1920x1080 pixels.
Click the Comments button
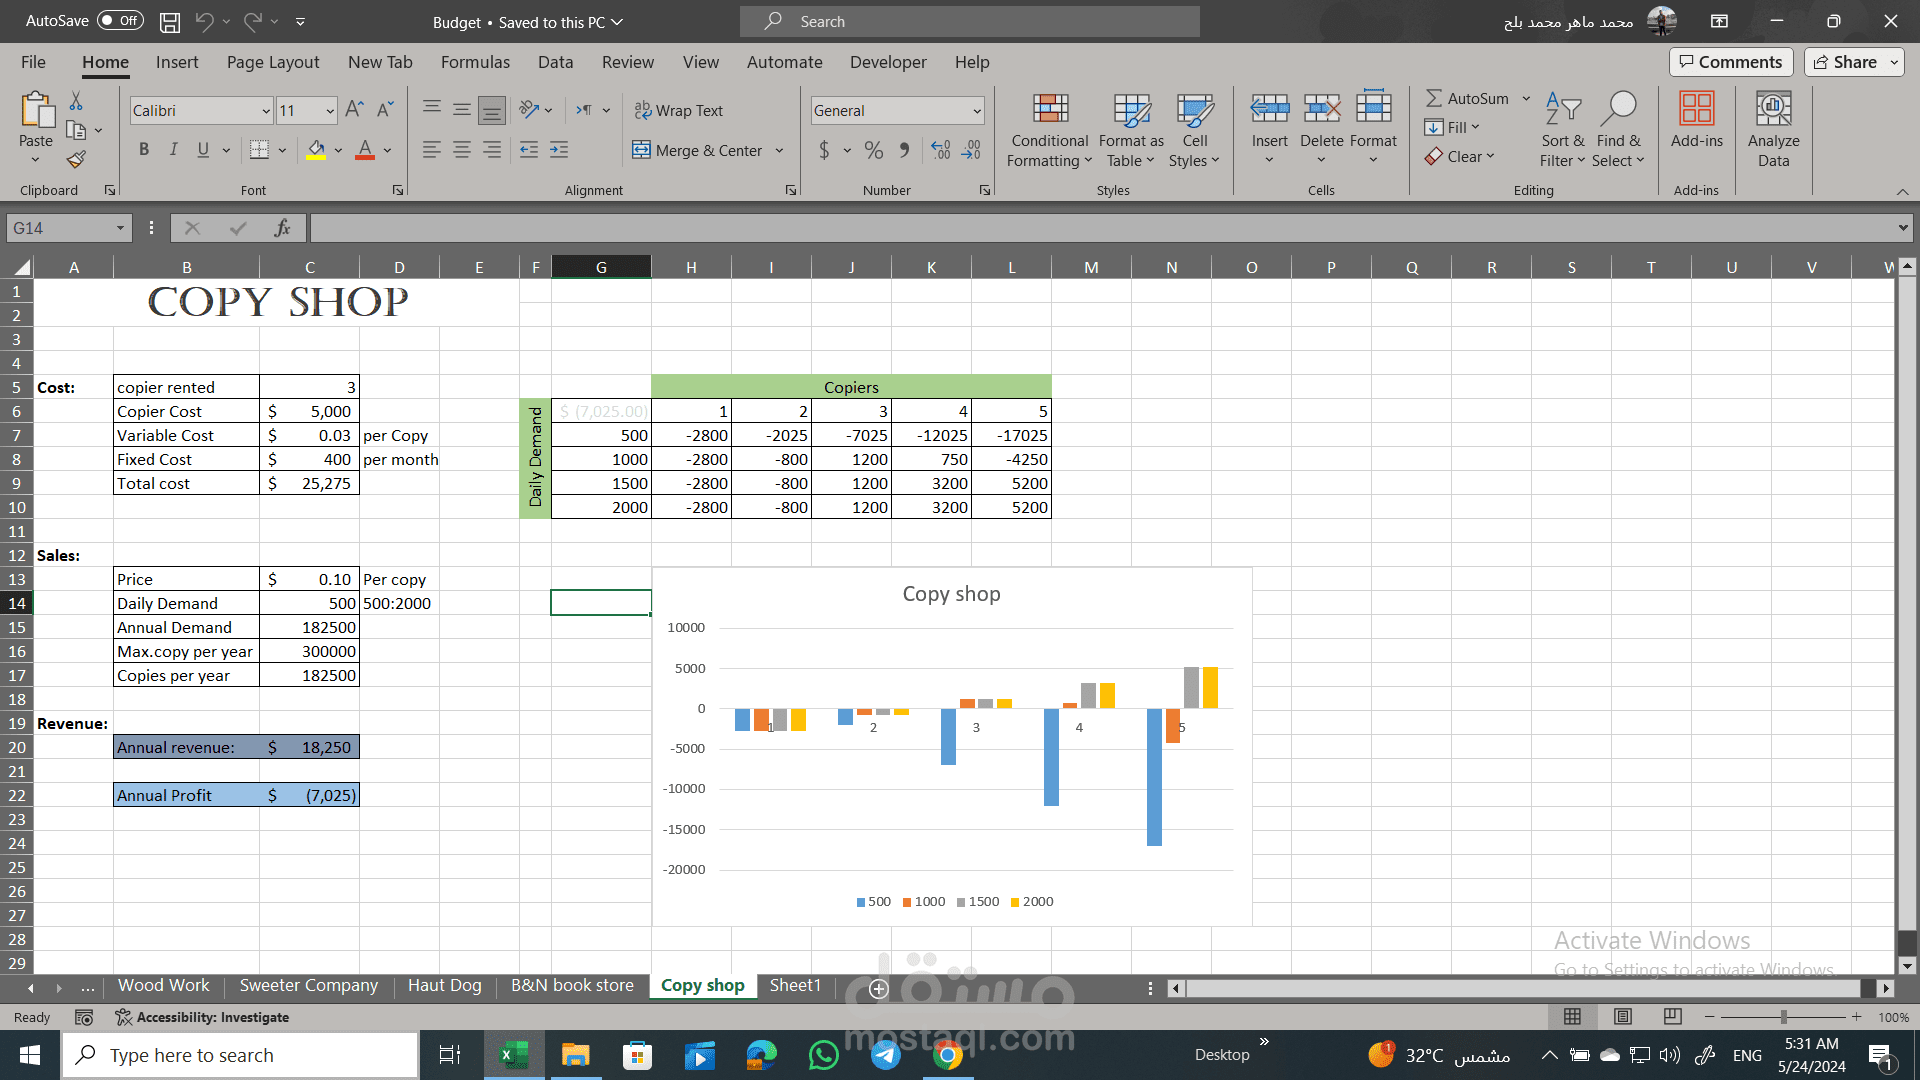[1730, 62]
